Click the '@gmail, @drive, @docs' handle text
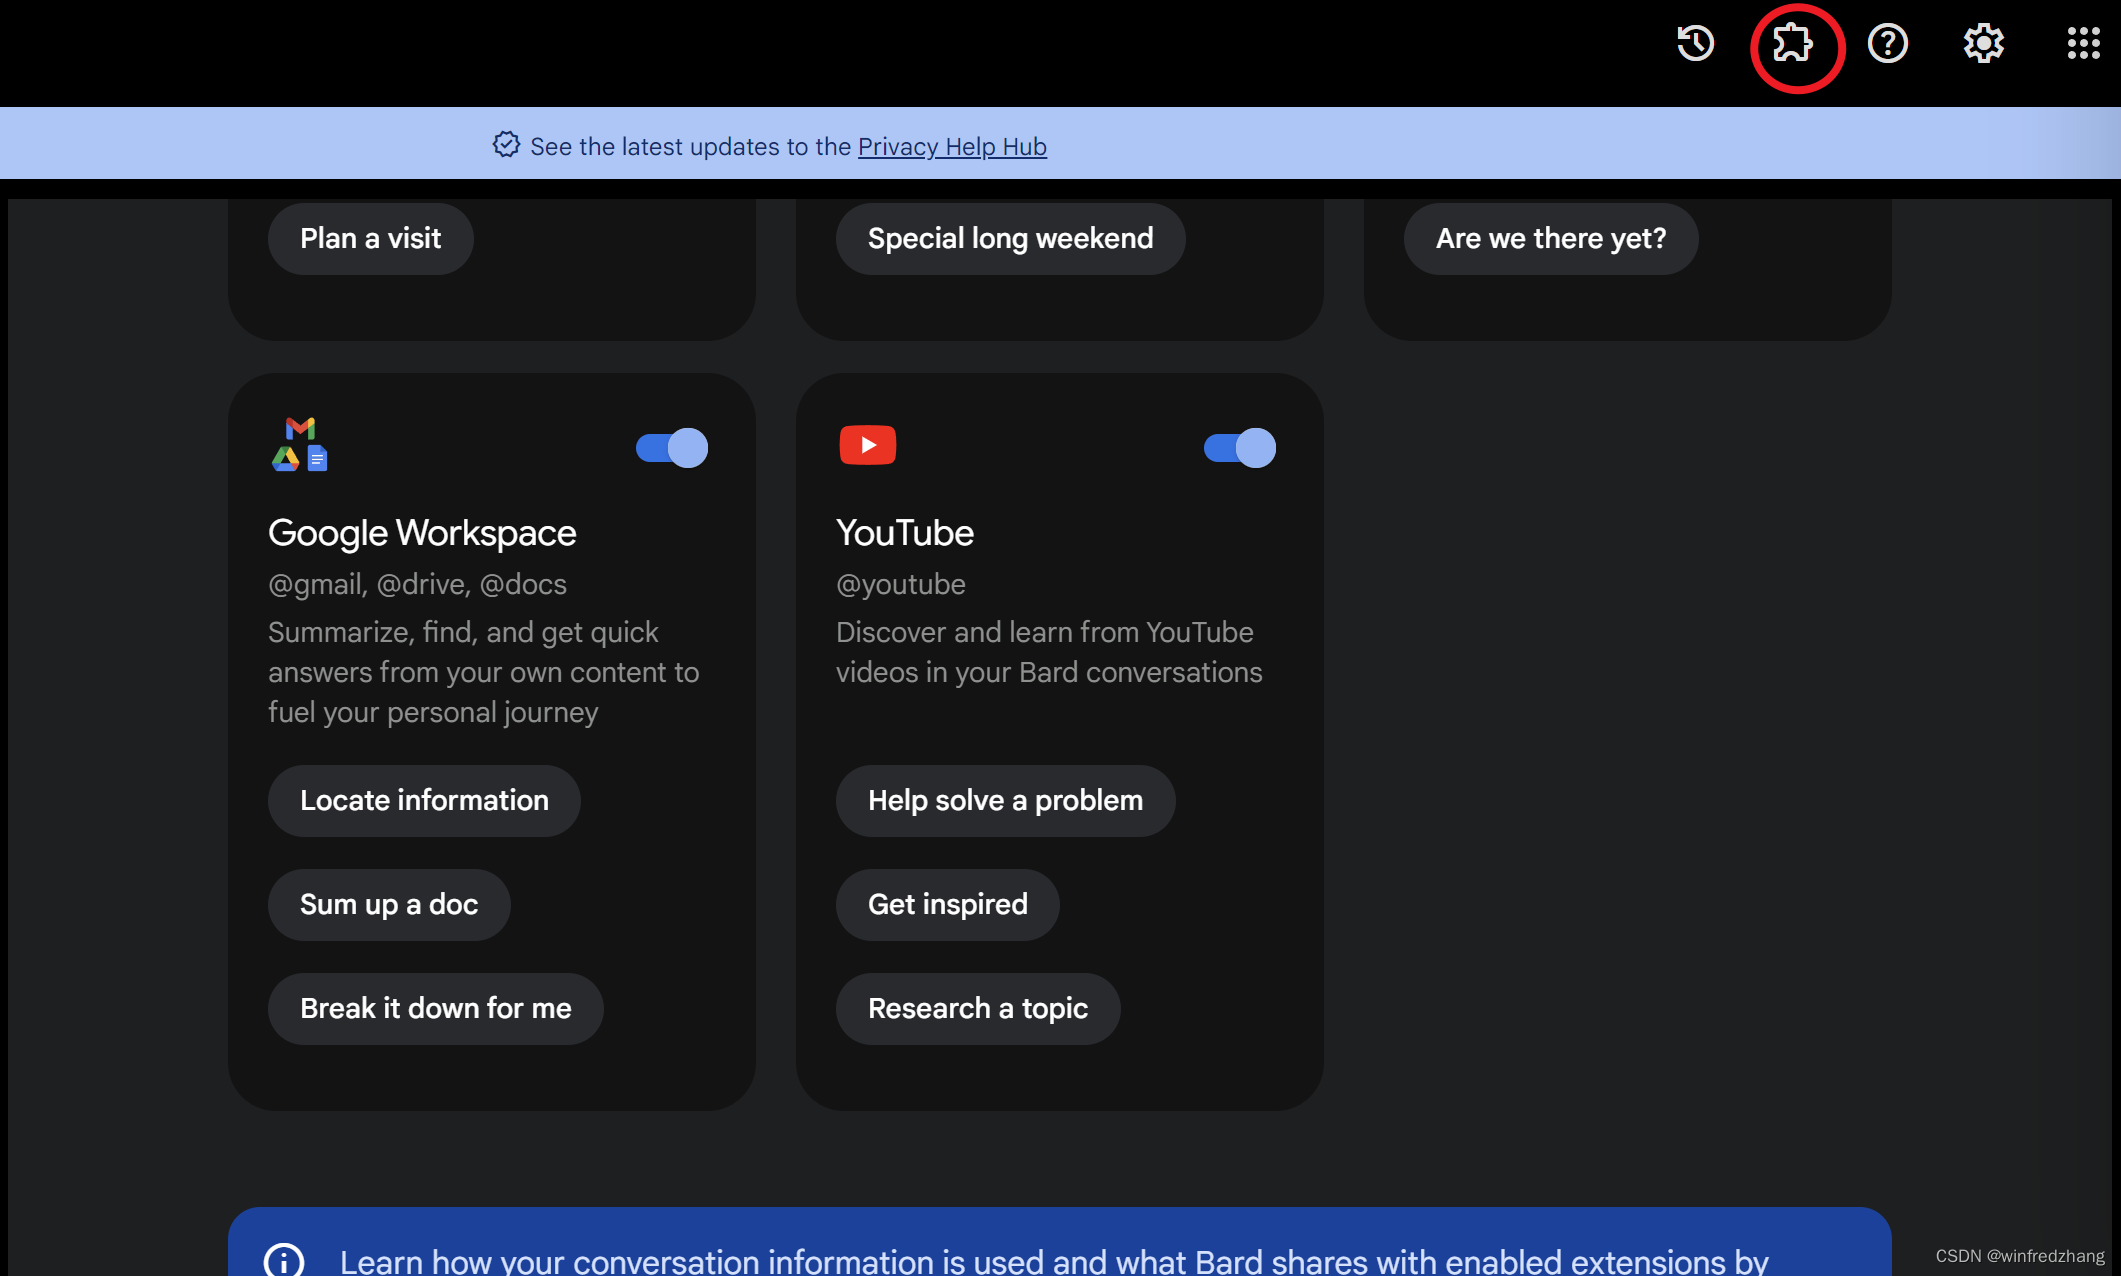 tap(417, 584)
